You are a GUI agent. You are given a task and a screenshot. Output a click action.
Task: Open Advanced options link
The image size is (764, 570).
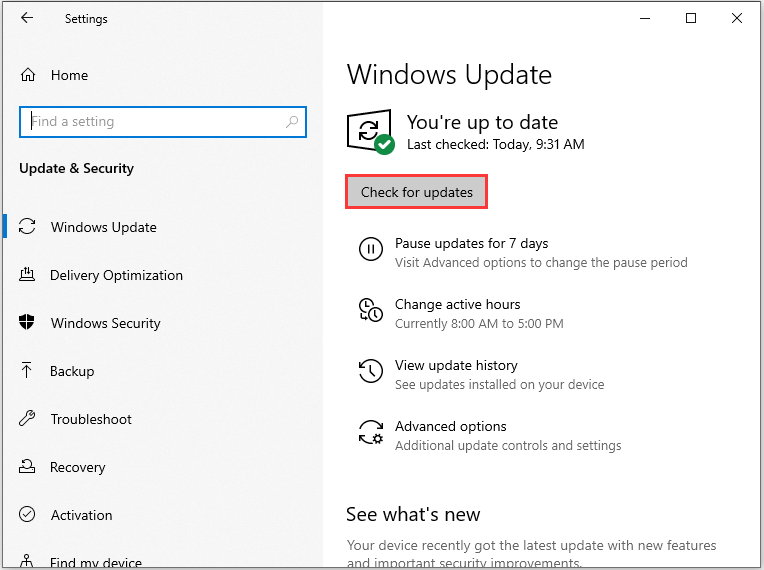(451, 426)
